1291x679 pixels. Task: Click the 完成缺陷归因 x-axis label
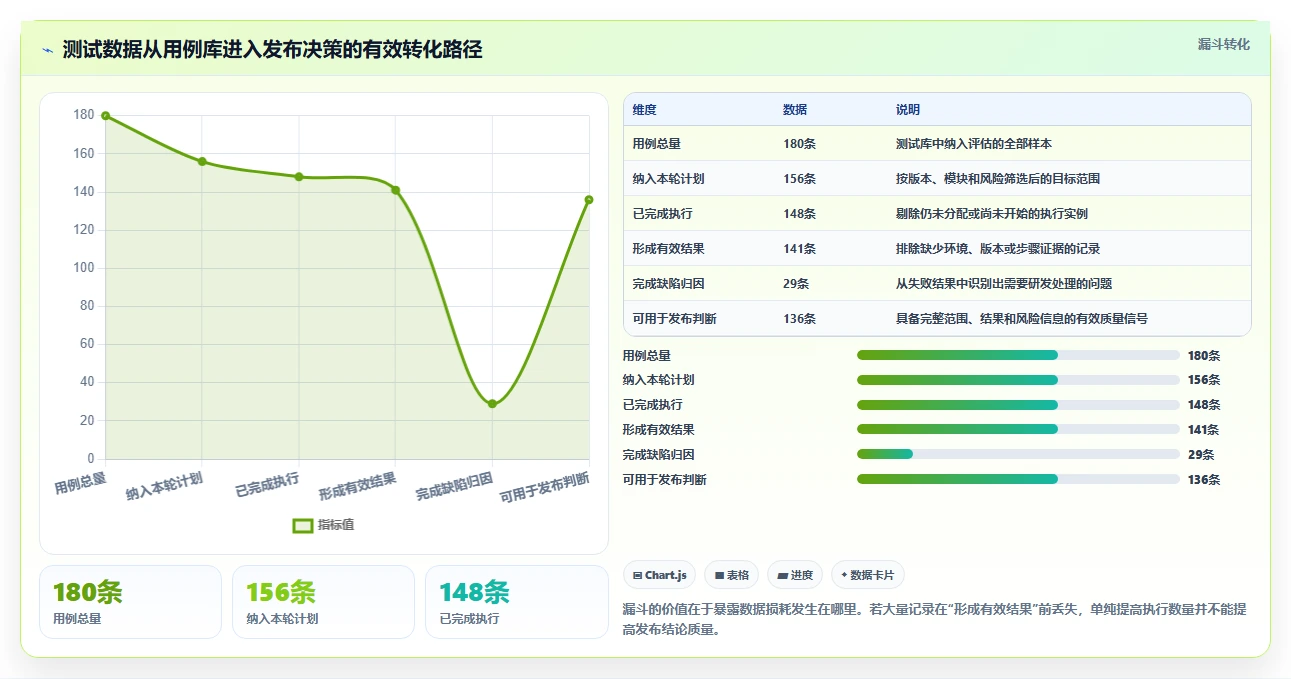coord(455,486)
